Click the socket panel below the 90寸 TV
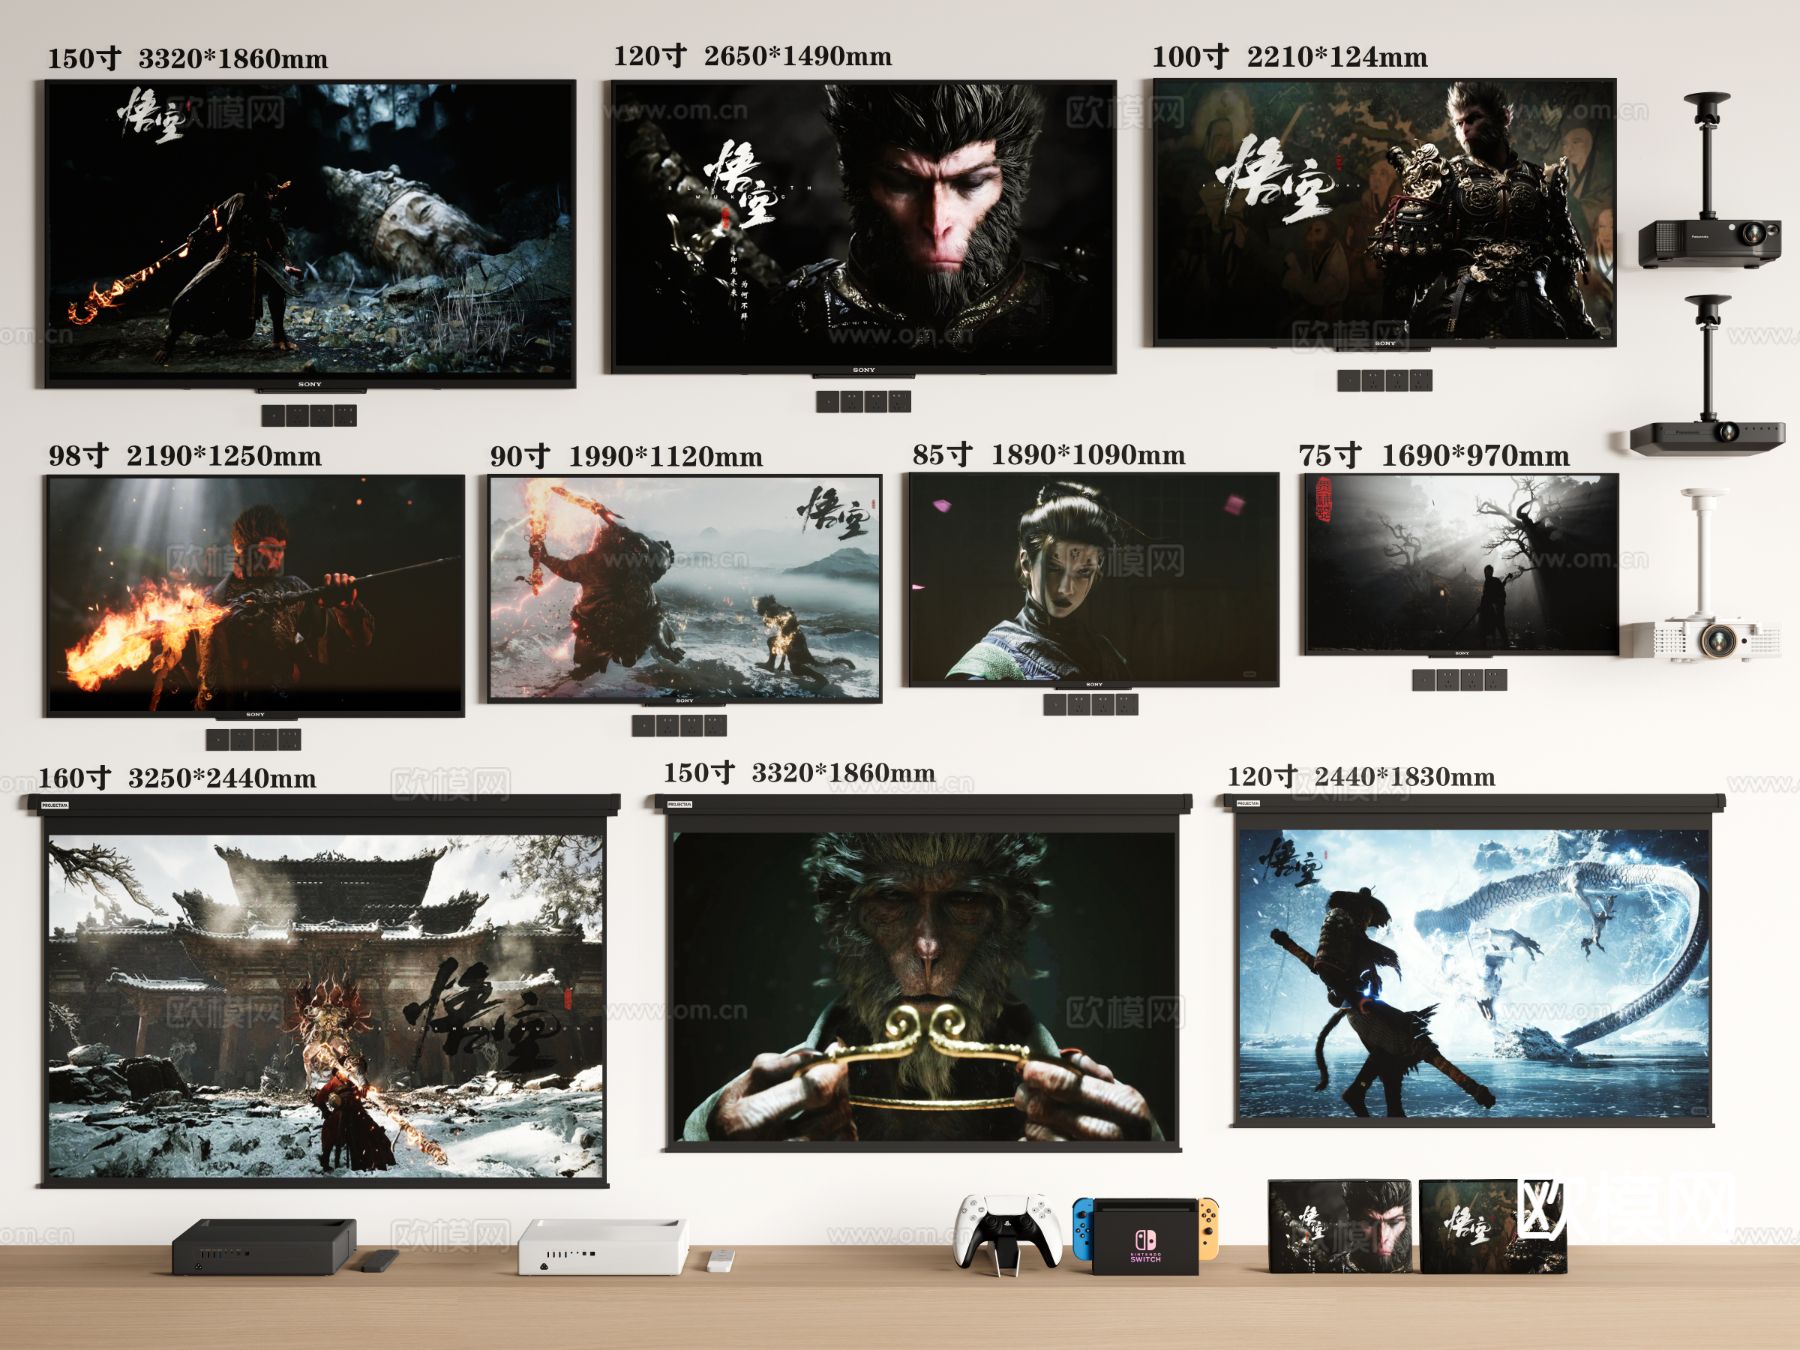The height and width of the screenshot is (1350, 1800). point(679,725)
